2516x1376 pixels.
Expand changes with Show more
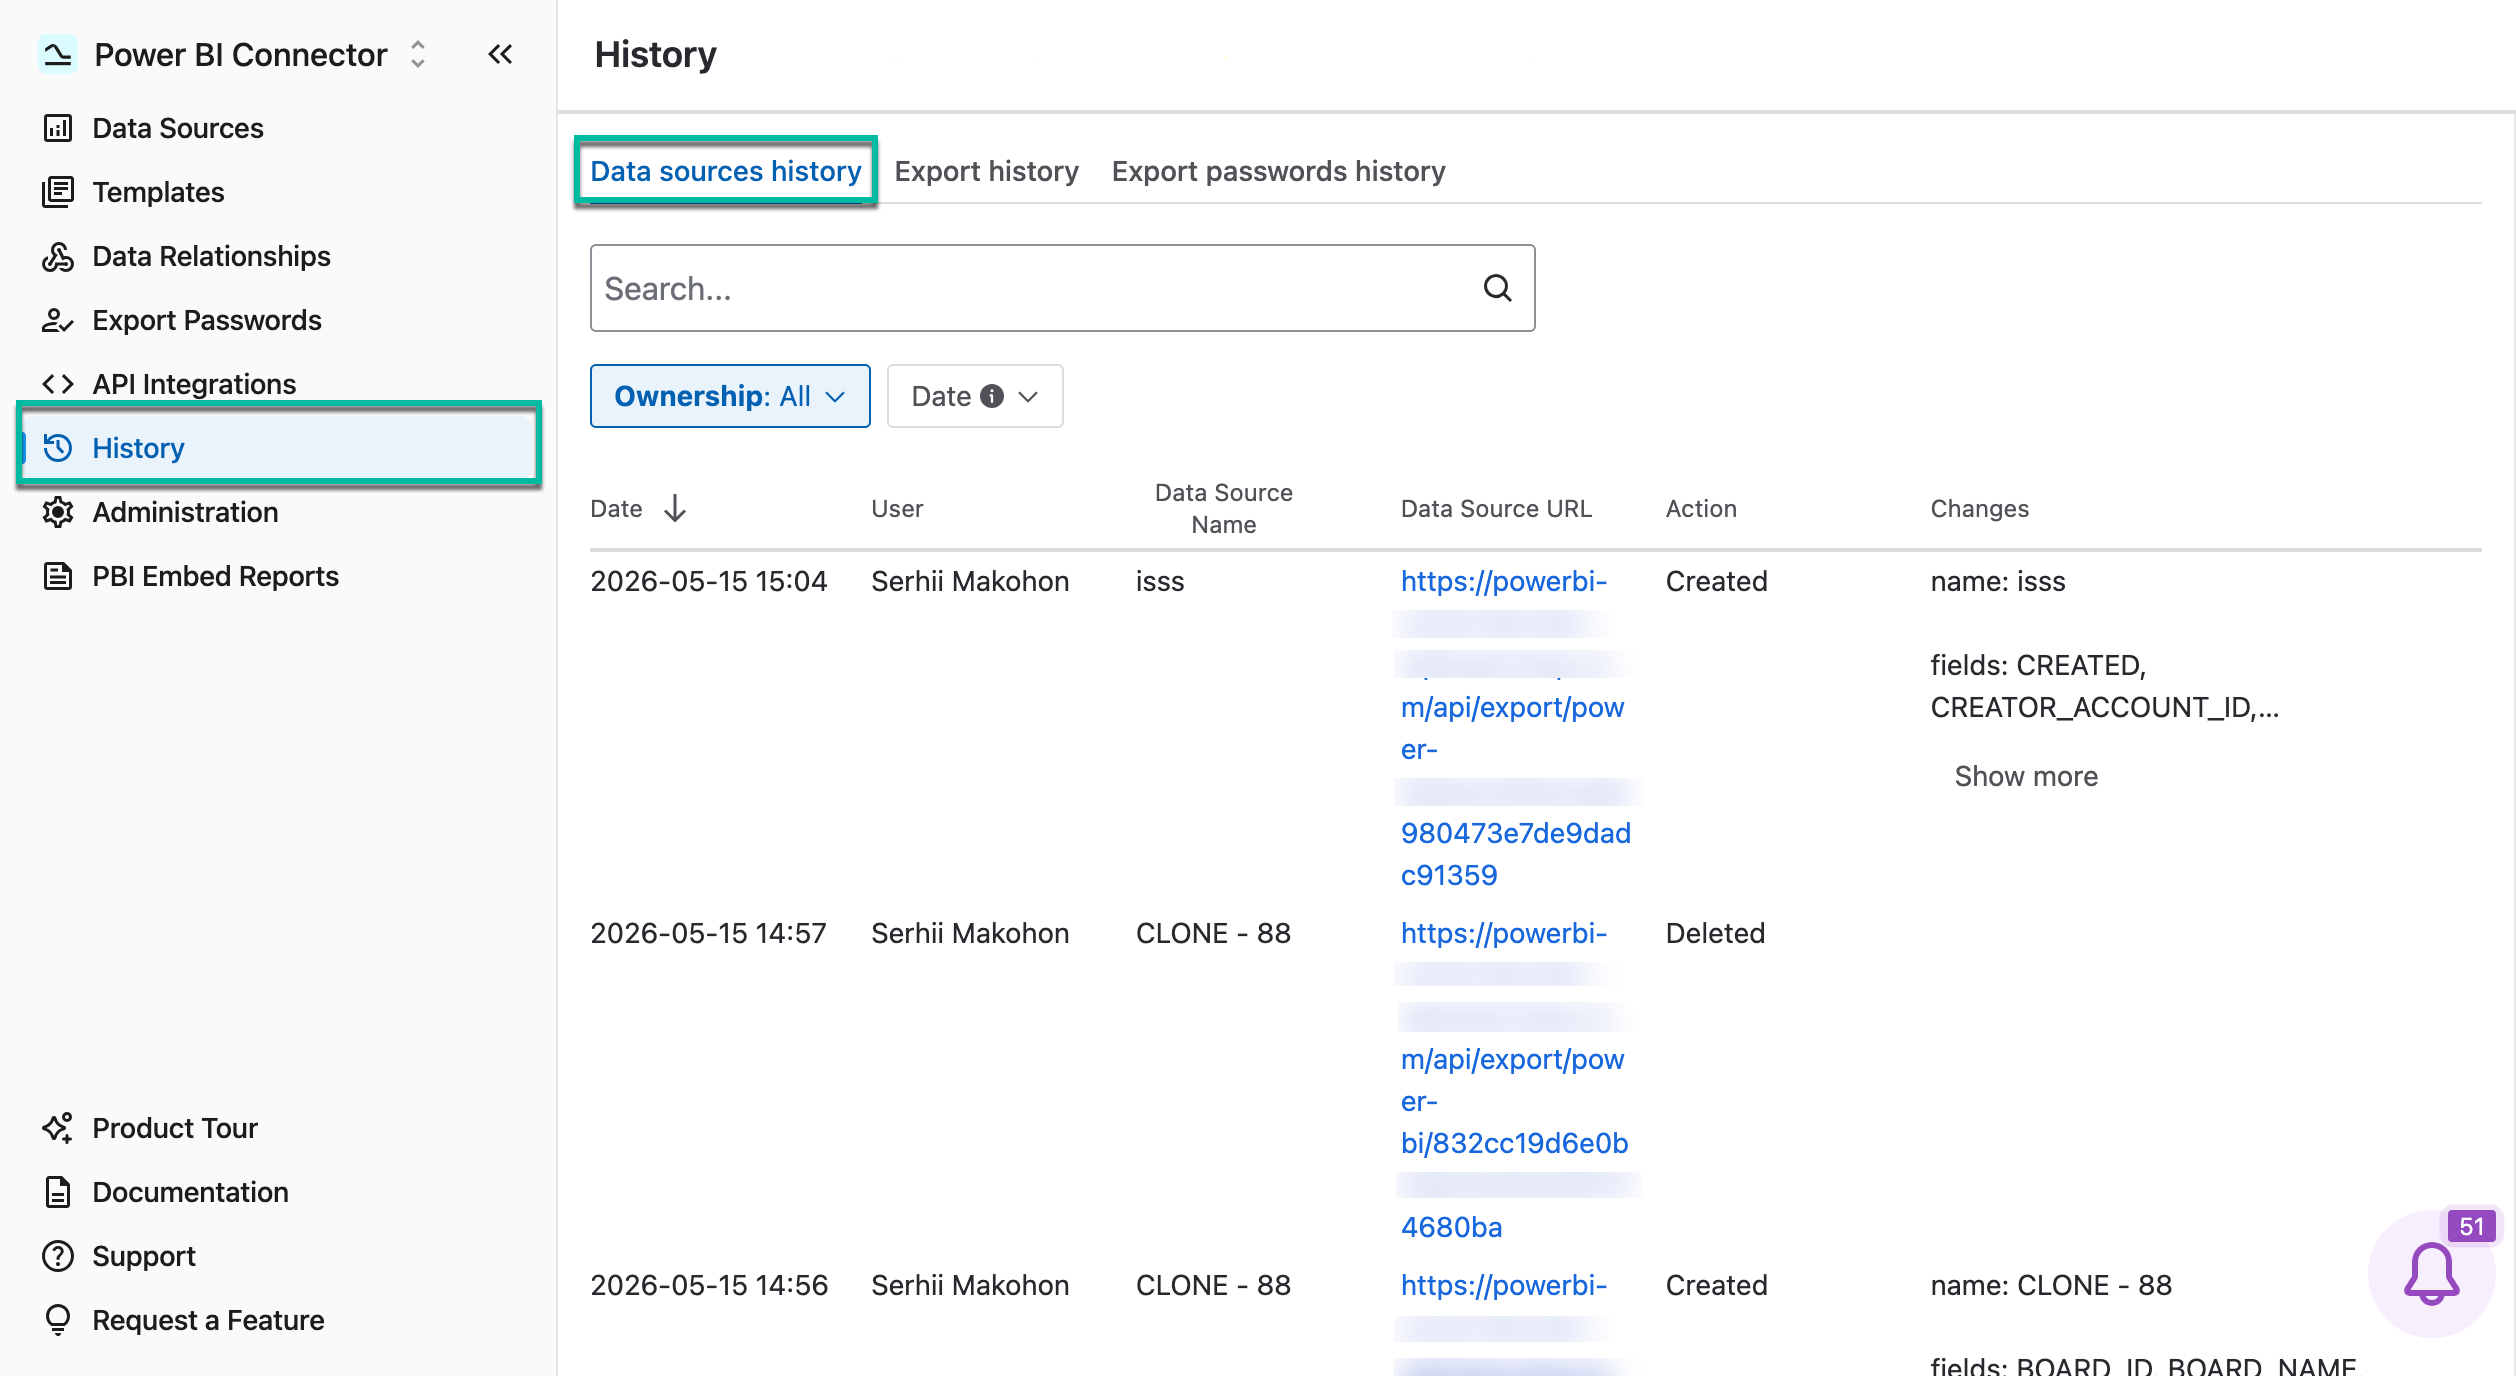click(x=2026, y=776)
